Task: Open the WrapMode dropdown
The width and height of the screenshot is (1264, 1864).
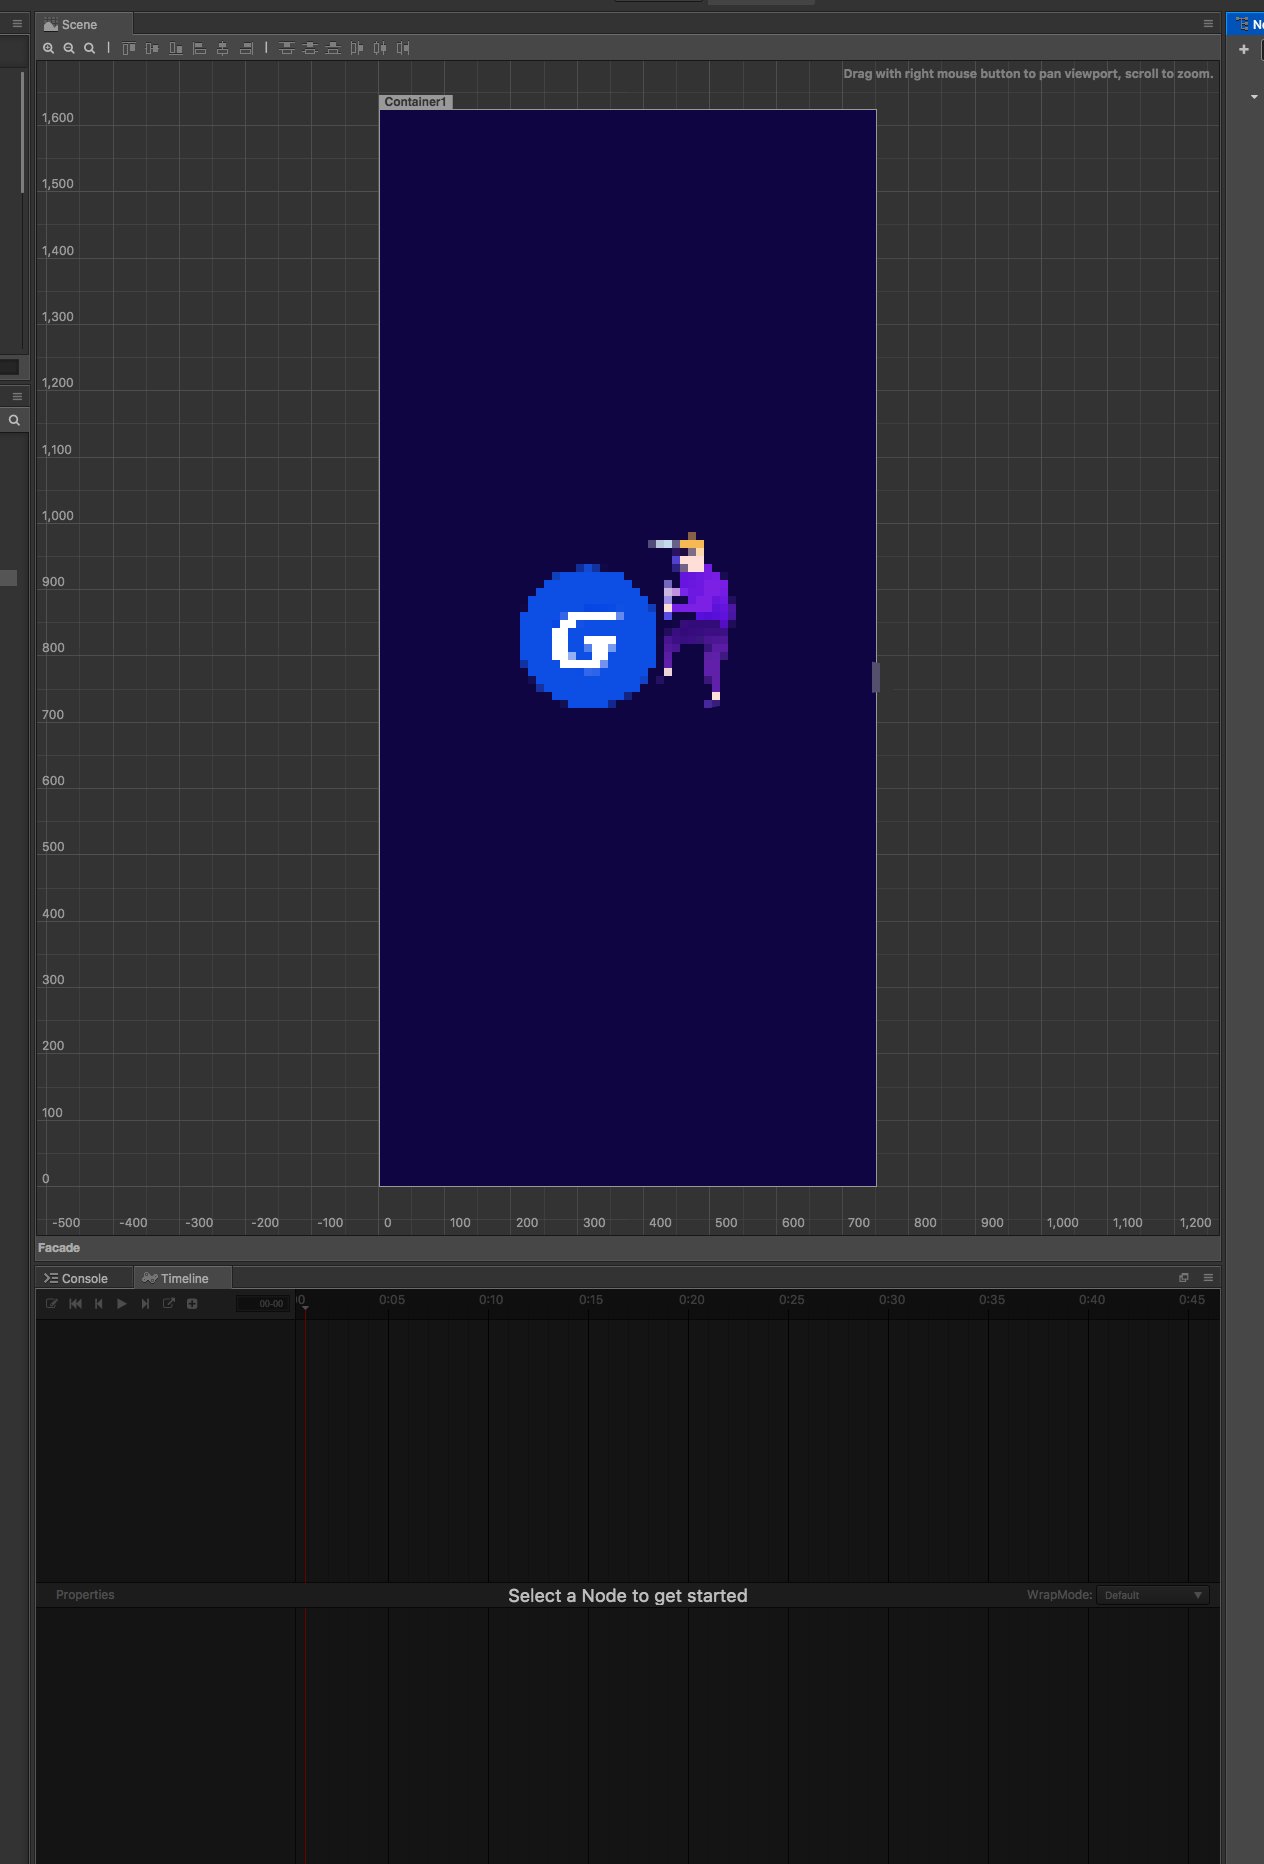Action: click(1152, 1595)
